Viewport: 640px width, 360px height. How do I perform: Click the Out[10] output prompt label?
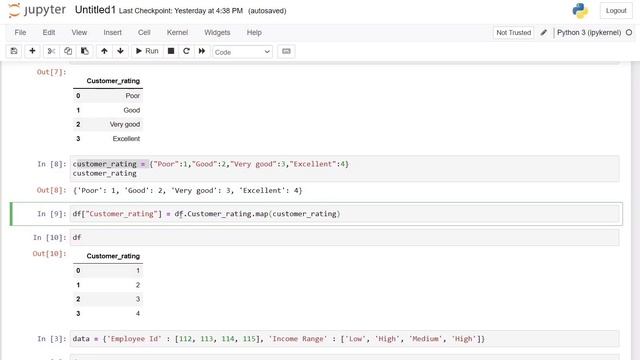[49, 254]
